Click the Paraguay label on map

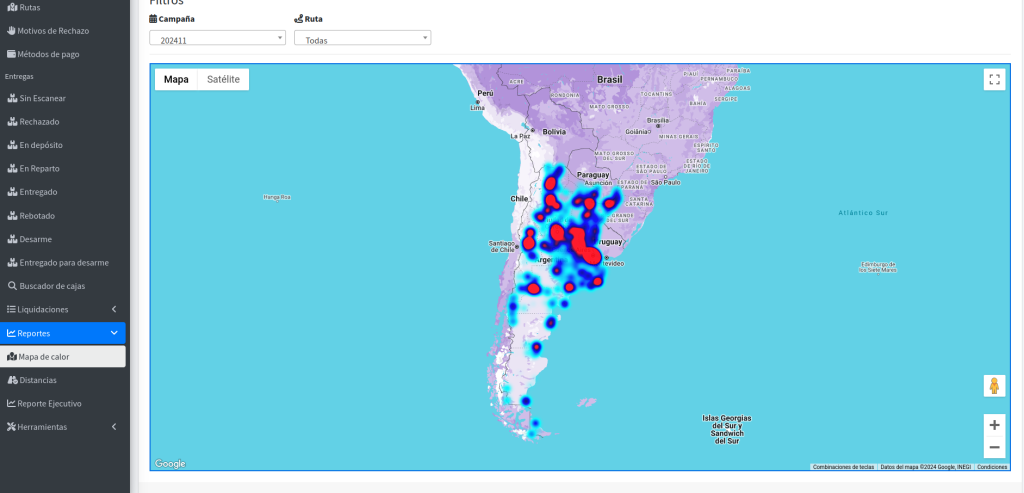pyautogui.click(x=593, y=175)
